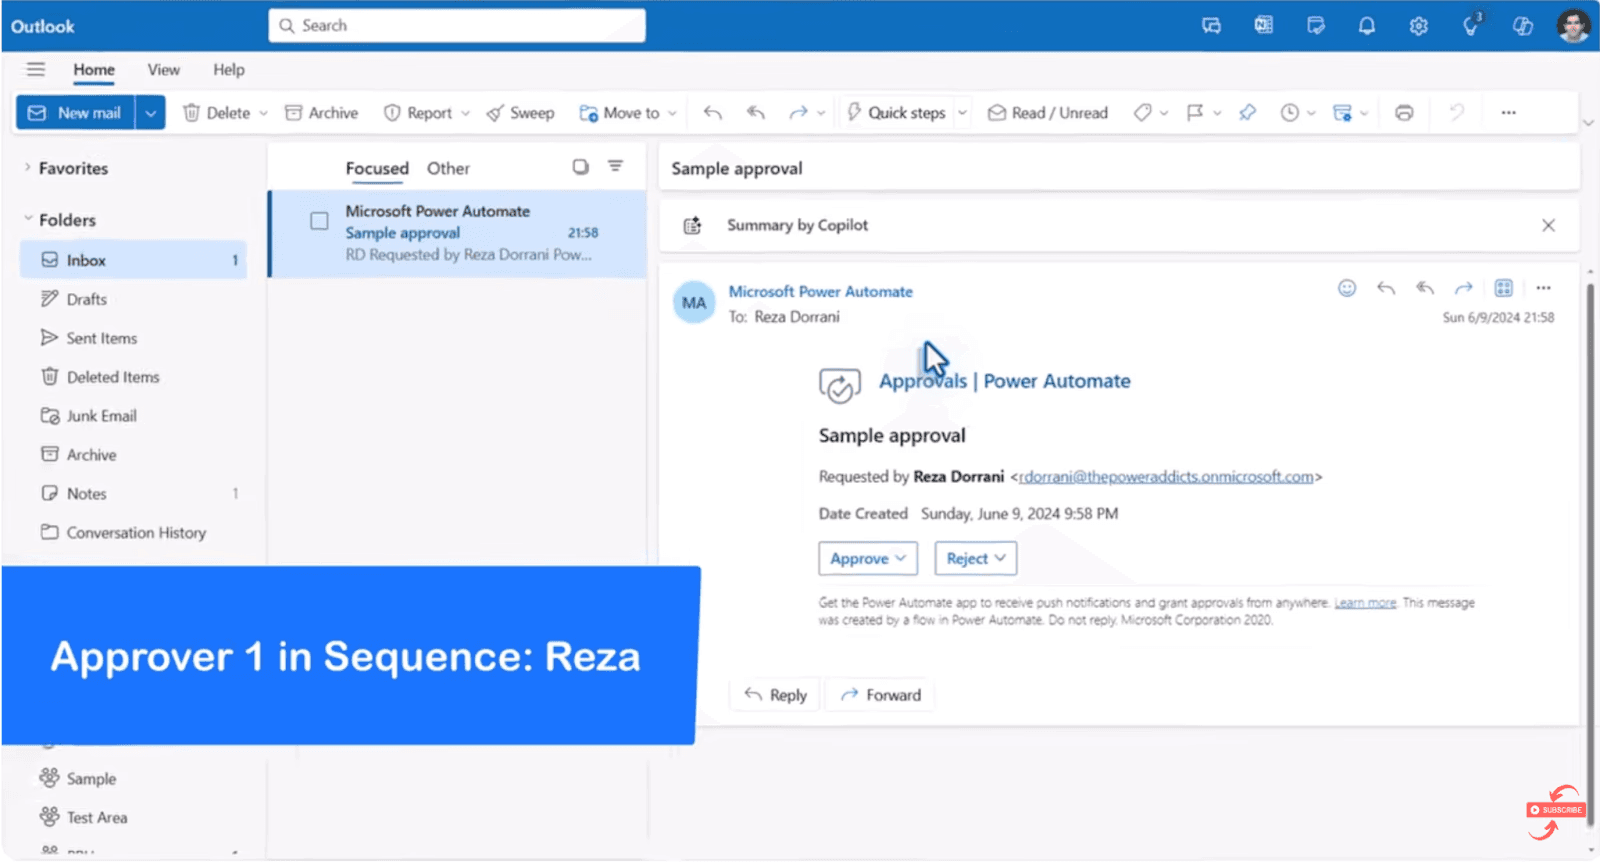Check the Sample approval message checkbox

[x=319, y=221]
